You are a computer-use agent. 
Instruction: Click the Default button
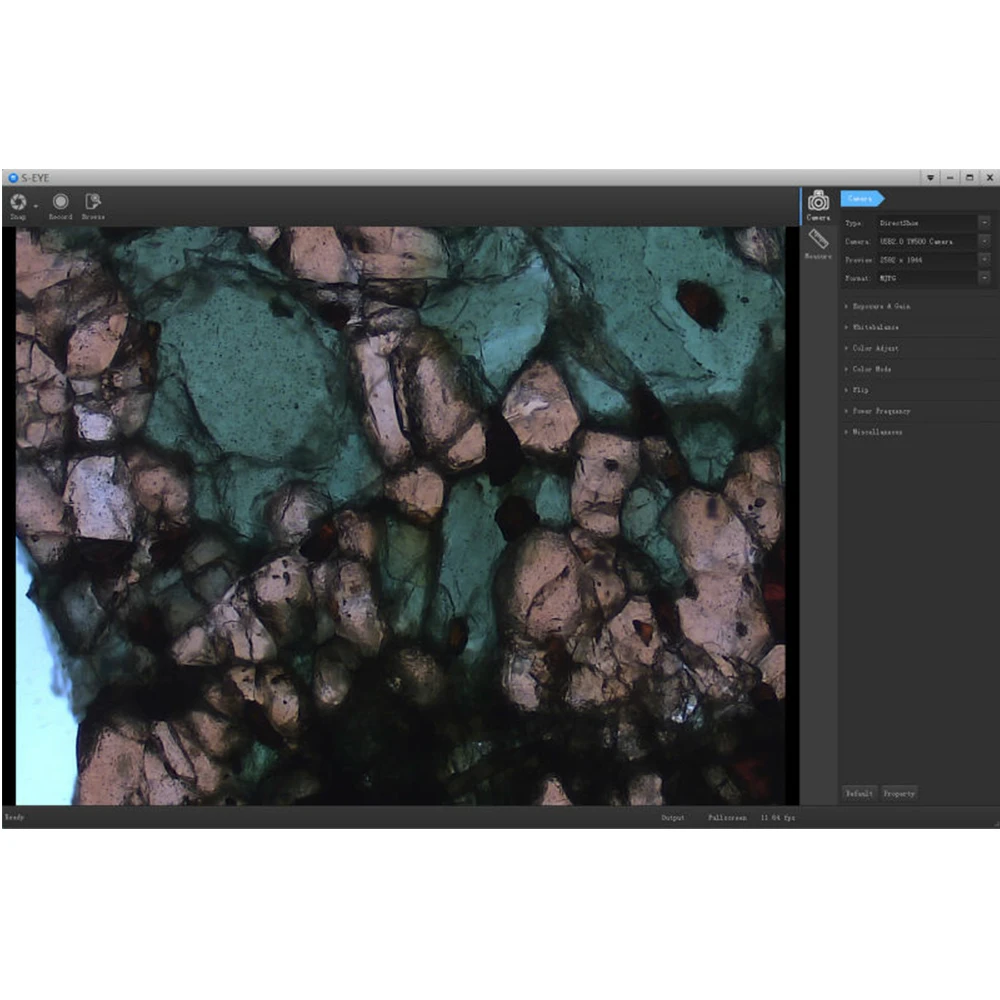click(x=859, y=794)
